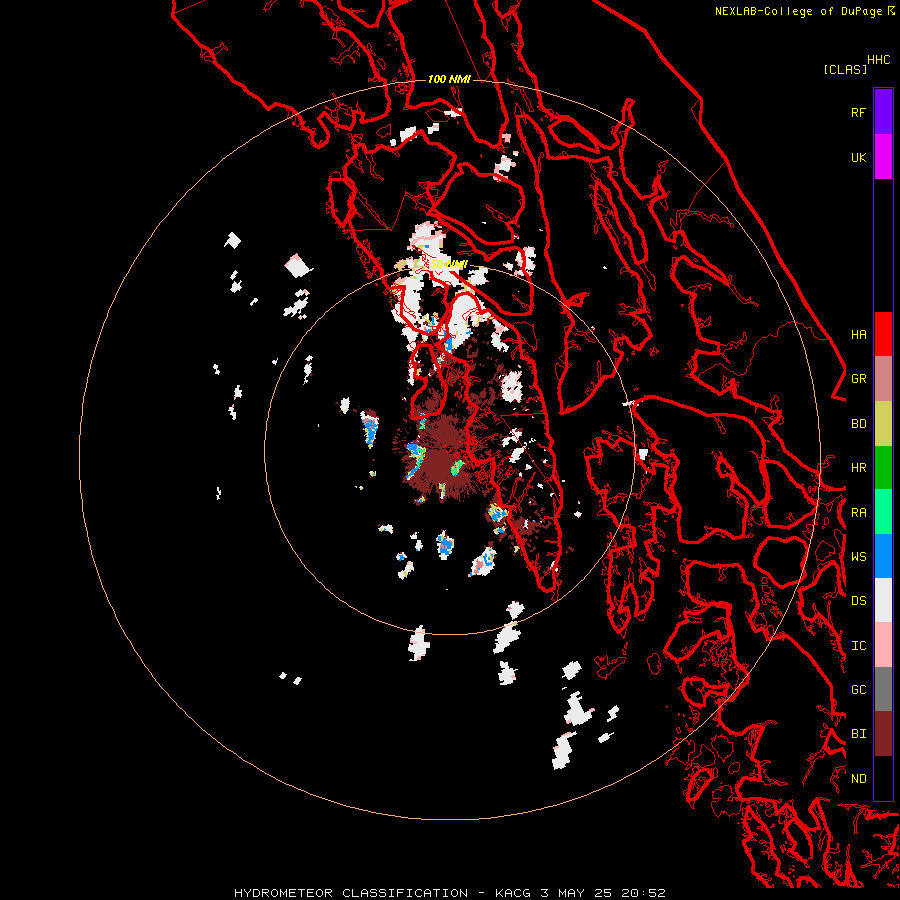Click the IC legend label

[858, 646]
